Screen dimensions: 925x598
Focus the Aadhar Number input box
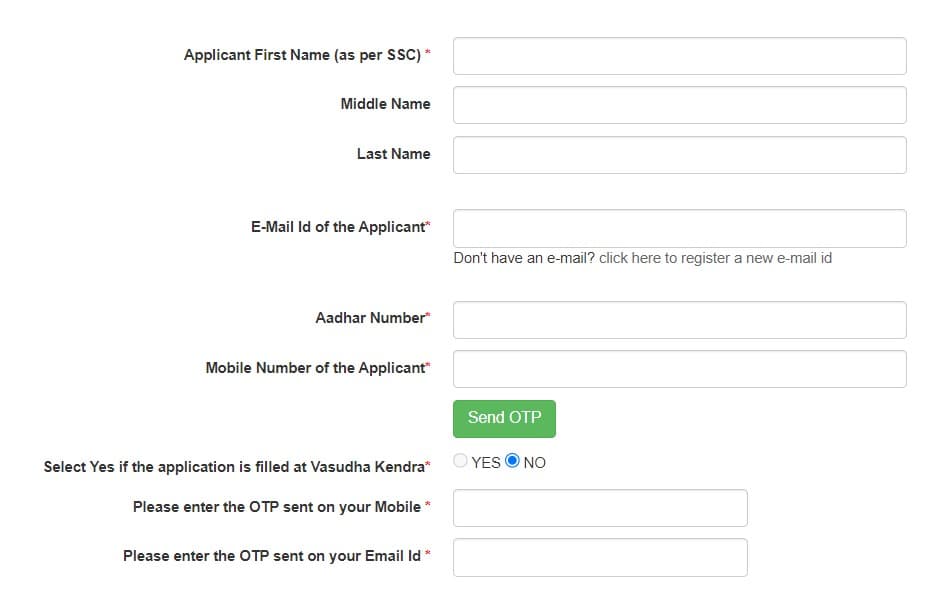(679, 320)
